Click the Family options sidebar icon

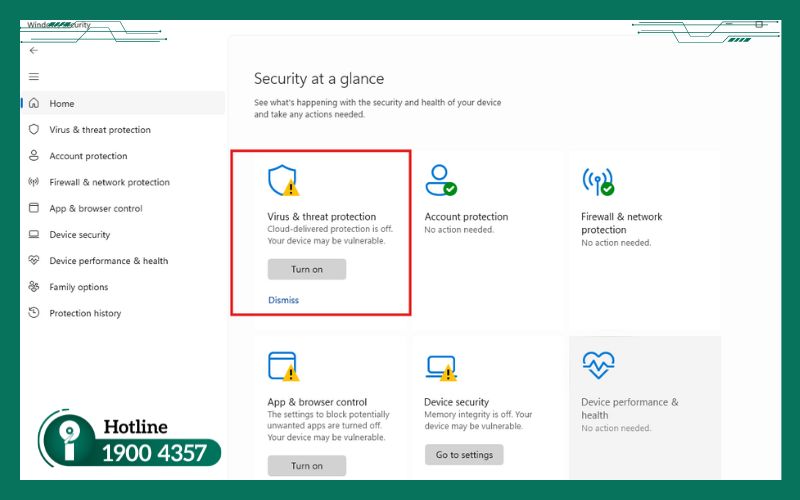[34, 287]
